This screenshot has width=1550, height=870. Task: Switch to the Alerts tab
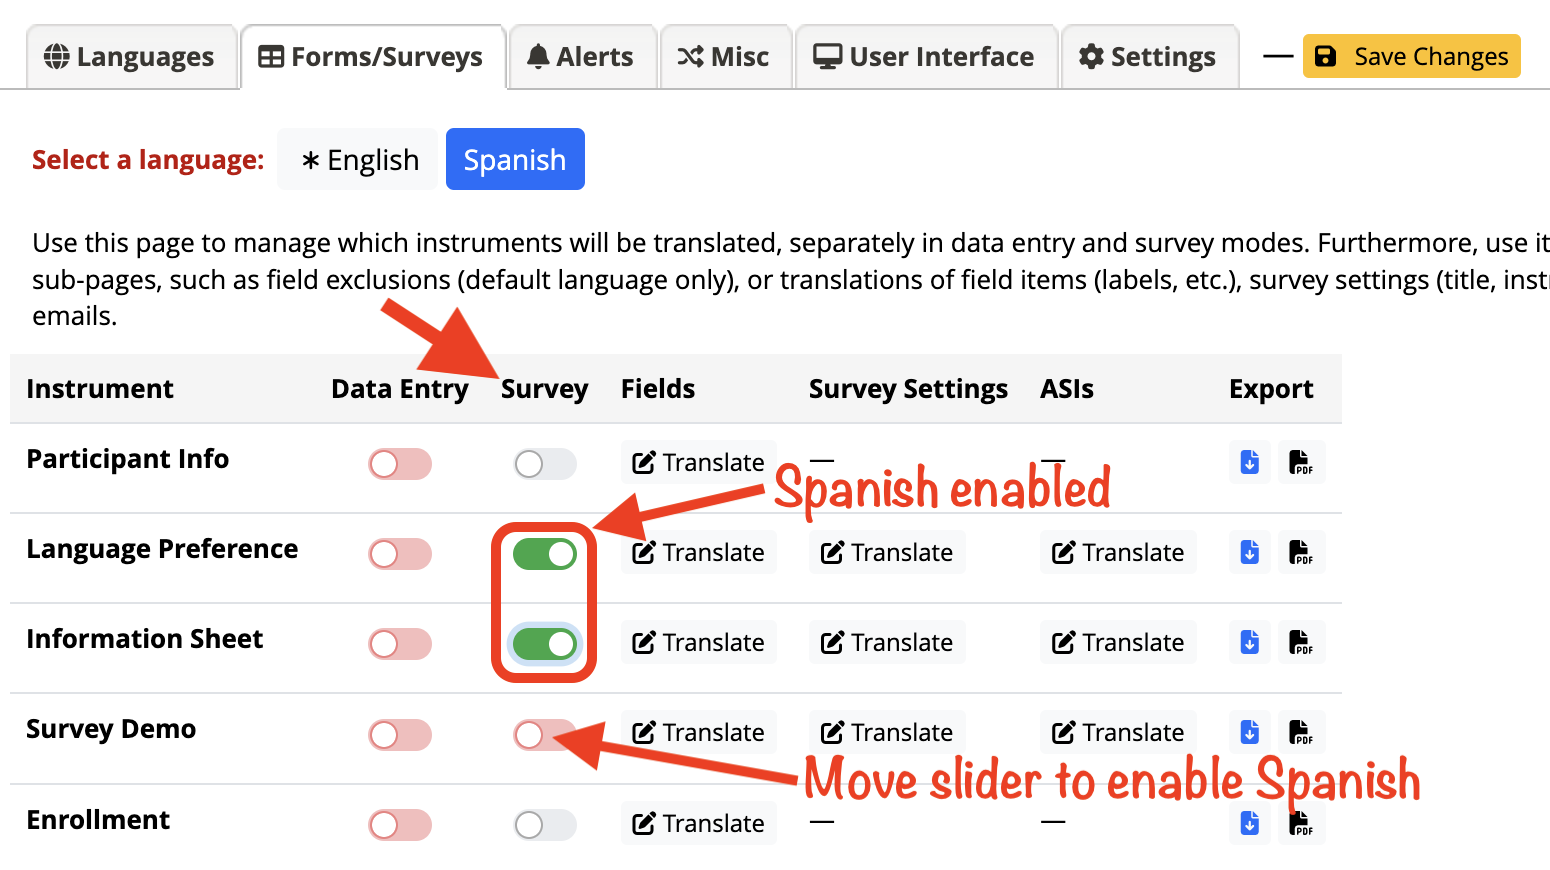pyautogui.click(x=581, y=57)
